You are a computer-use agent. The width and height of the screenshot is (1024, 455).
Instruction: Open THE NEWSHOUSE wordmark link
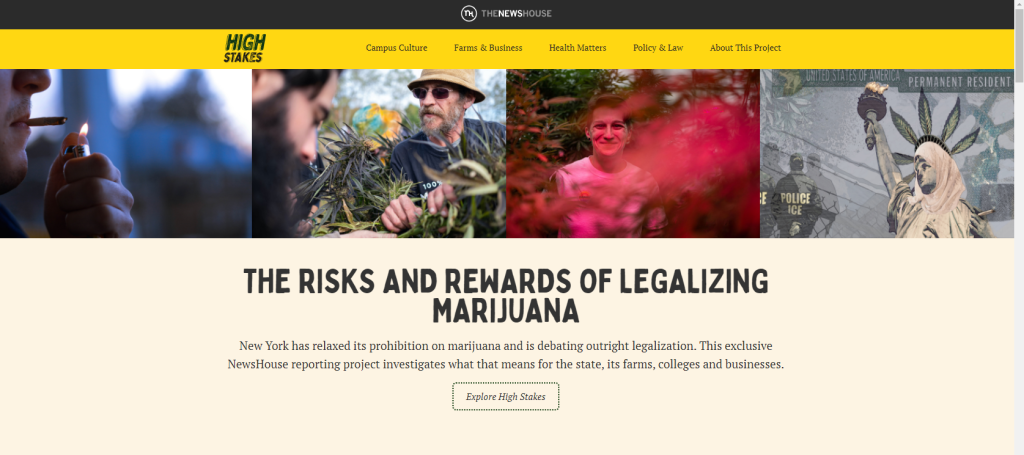click(x=516, y=14)
